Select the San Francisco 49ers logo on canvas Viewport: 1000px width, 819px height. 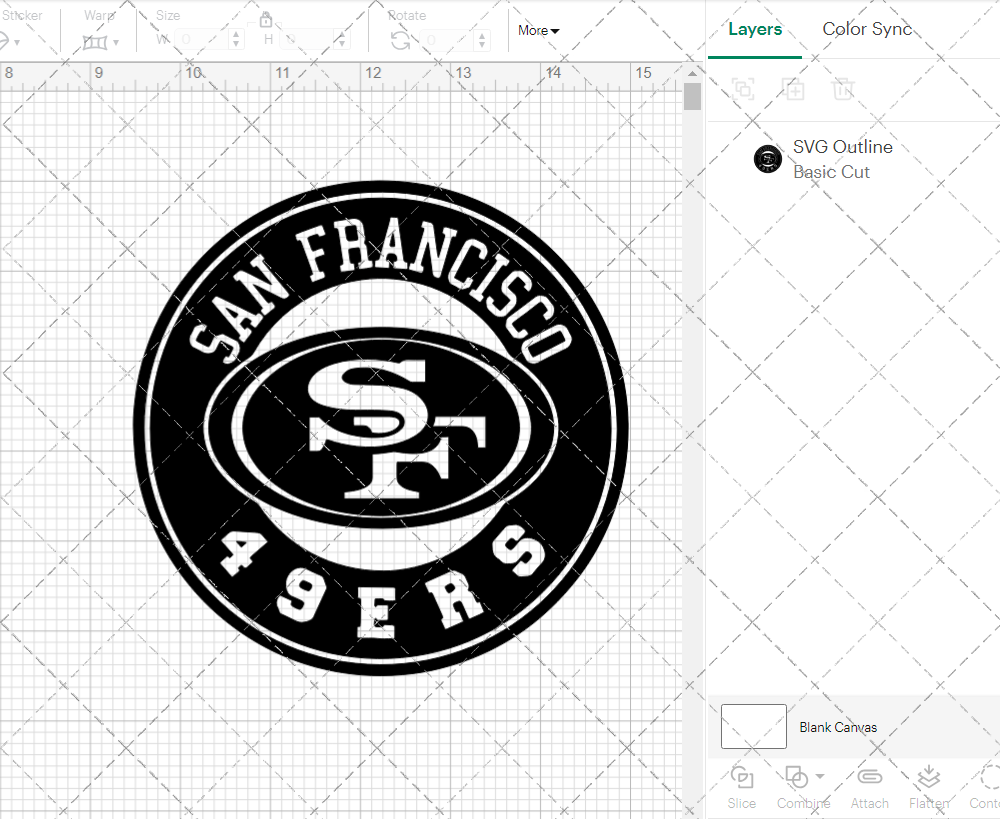pyautogui.click(x=380, y=430)
